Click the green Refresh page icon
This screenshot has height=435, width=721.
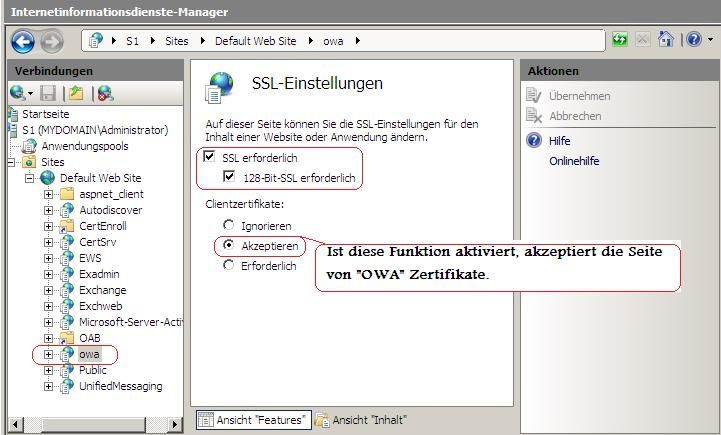[620, 40]
